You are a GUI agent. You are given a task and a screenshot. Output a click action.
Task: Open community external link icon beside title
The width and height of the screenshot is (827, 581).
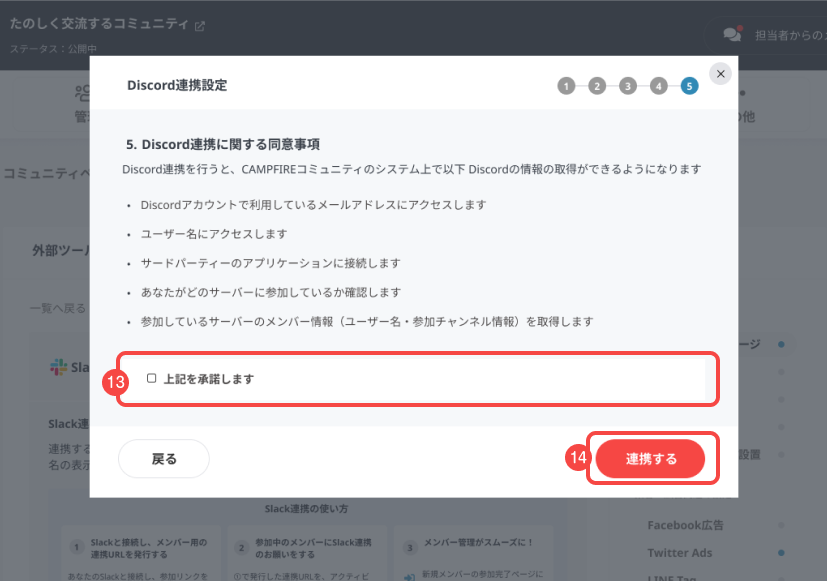[x=199, y=26]
